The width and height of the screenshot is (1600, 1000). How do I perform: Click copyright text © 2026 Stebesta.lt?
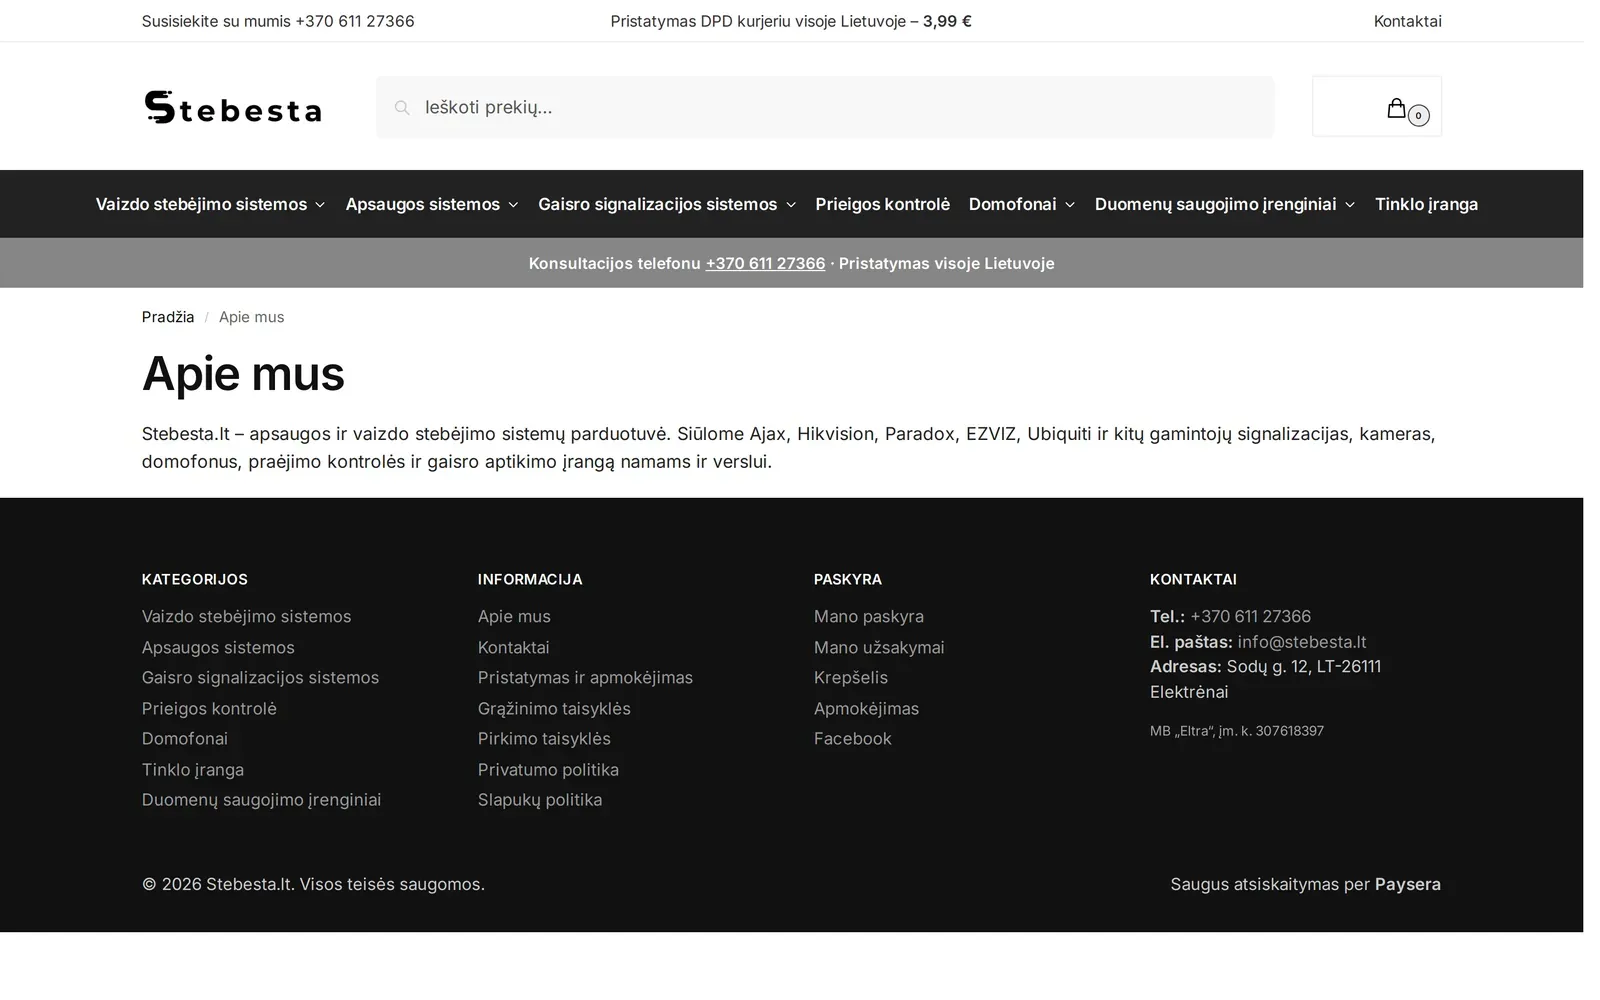(313, 884)
